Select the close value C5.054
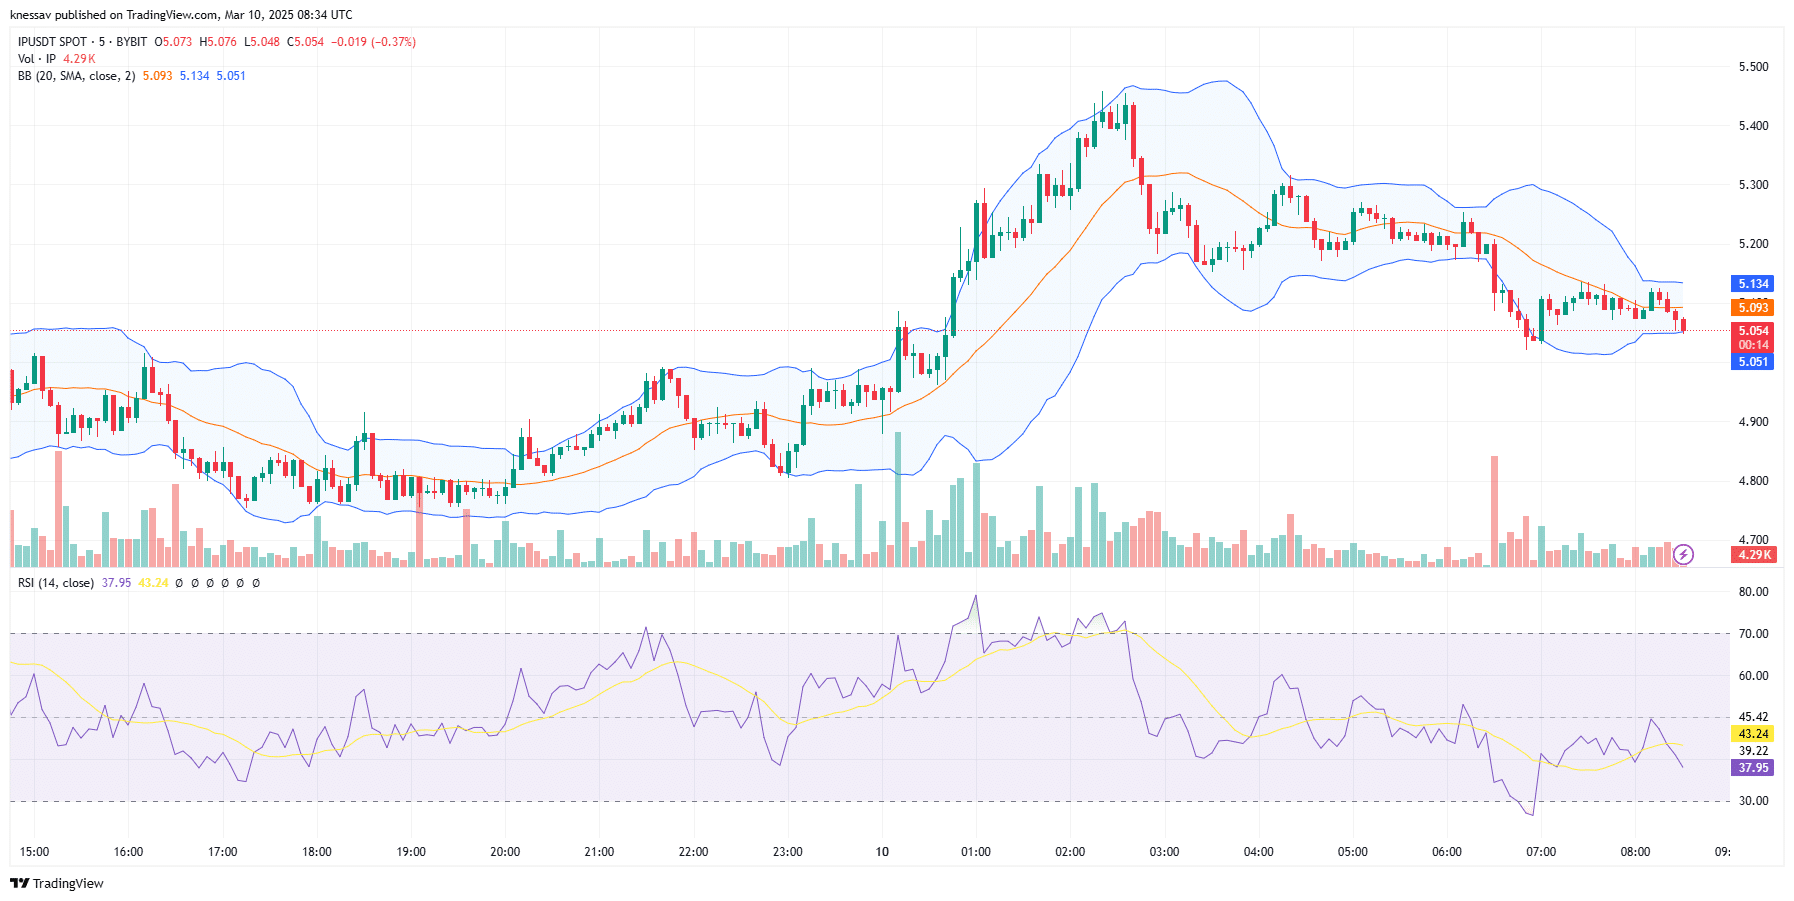Viewport: 1794px width, 901px height. (x=306, y=42)
